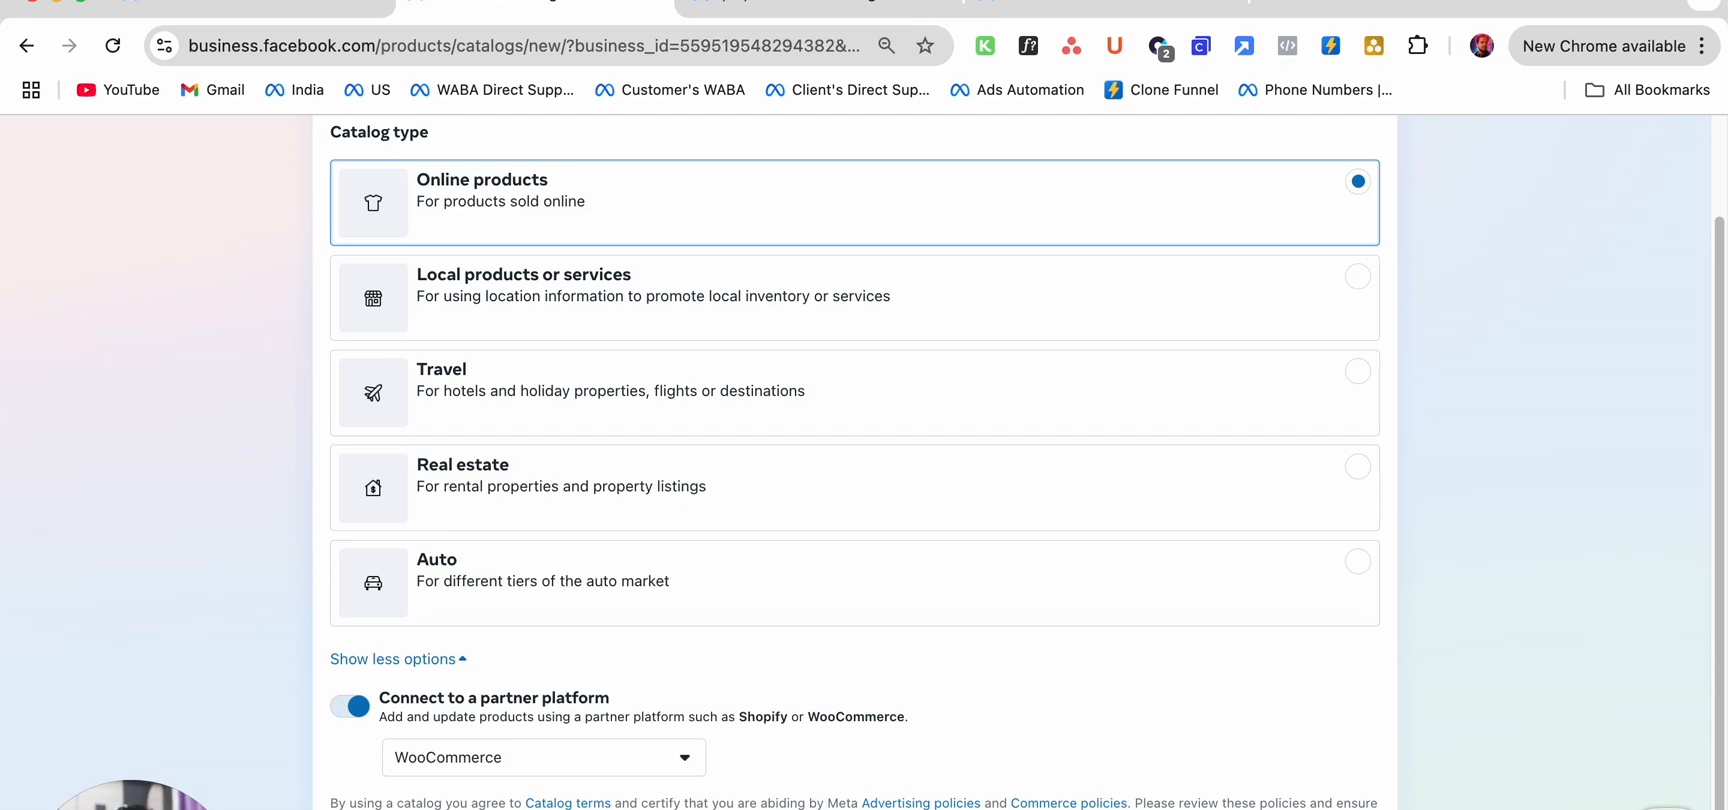Bookmark this page with the star icon
Screen dimensions: 1728x810
[926, 46]
